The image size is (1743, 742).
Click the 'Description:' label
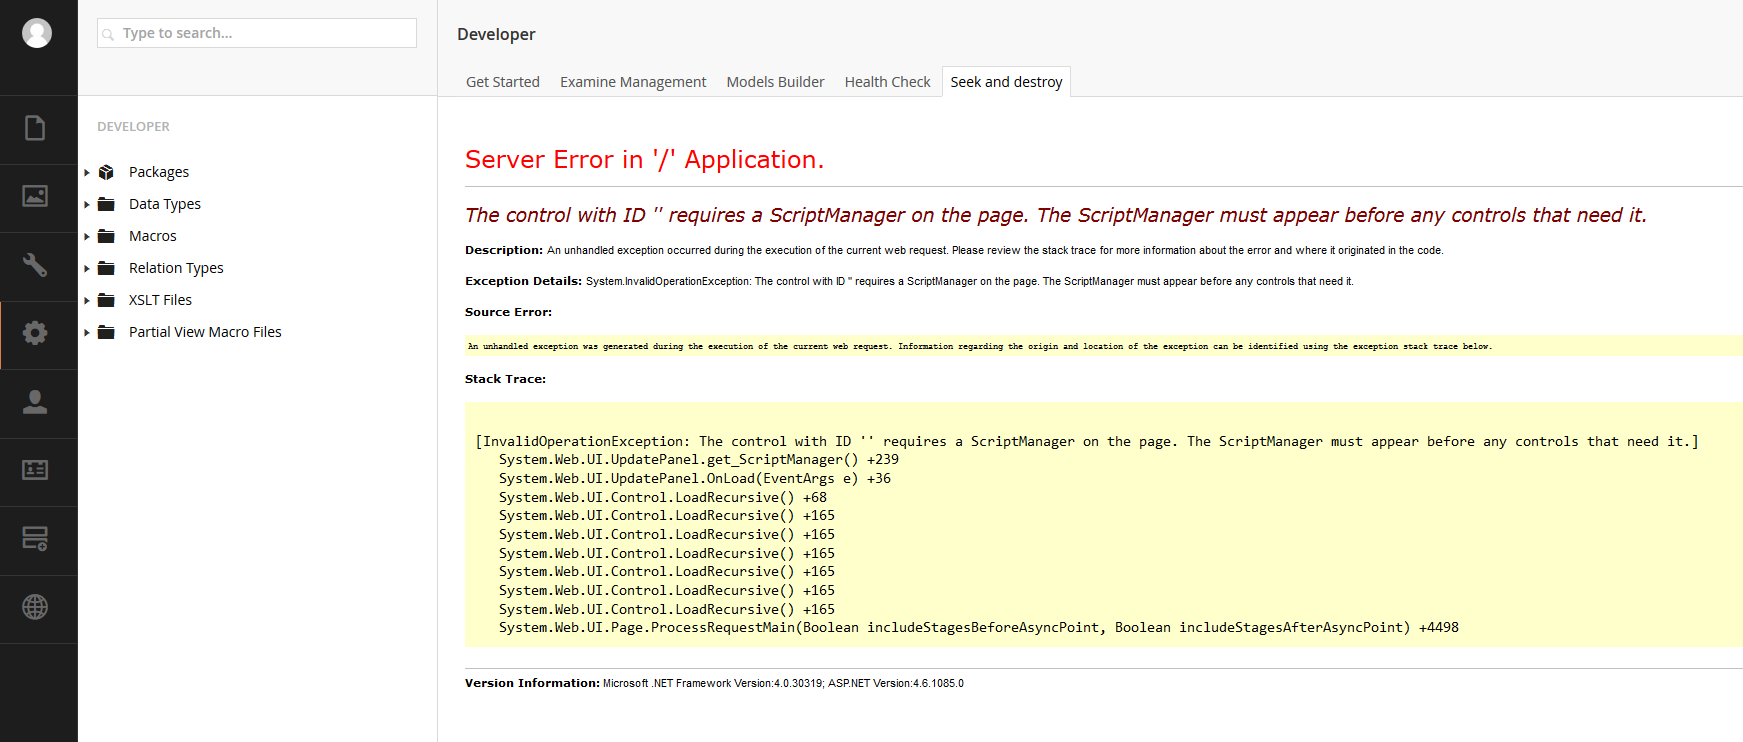click(x=504, y=250)
